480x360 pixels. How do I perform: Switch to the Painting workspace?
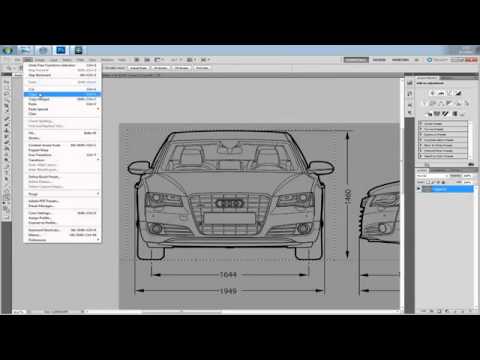[x=400, y=60]
